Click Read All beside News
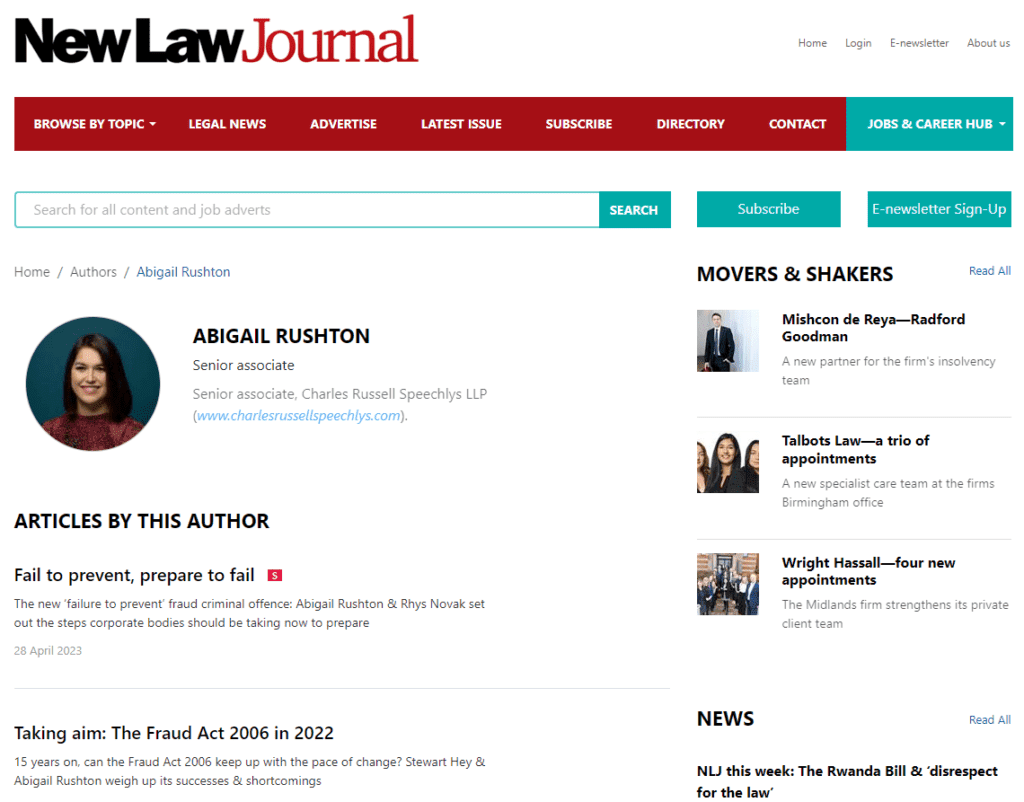 pos(989,720)
